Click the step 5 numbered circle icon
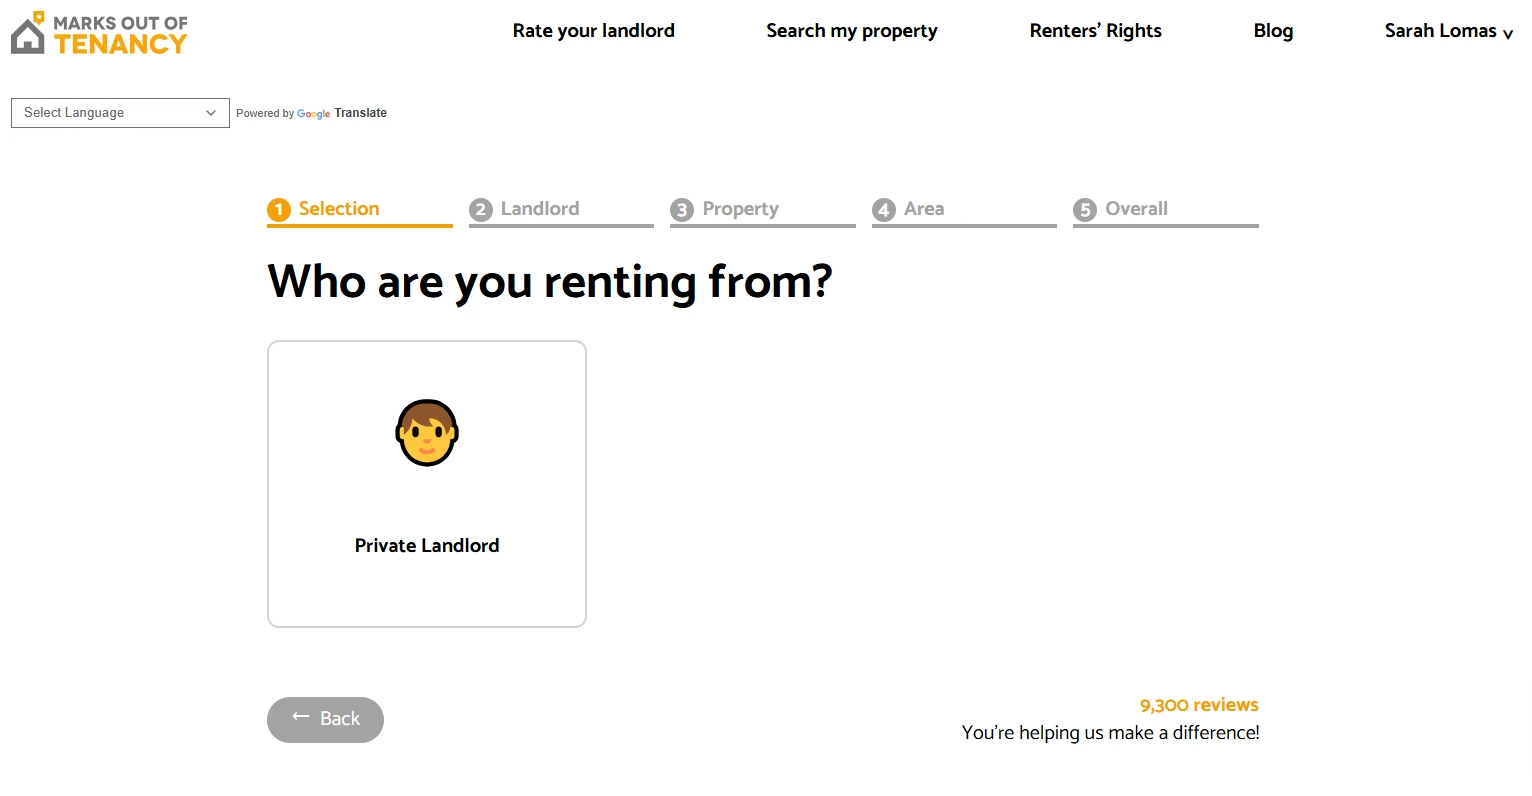 (1085, 210)
